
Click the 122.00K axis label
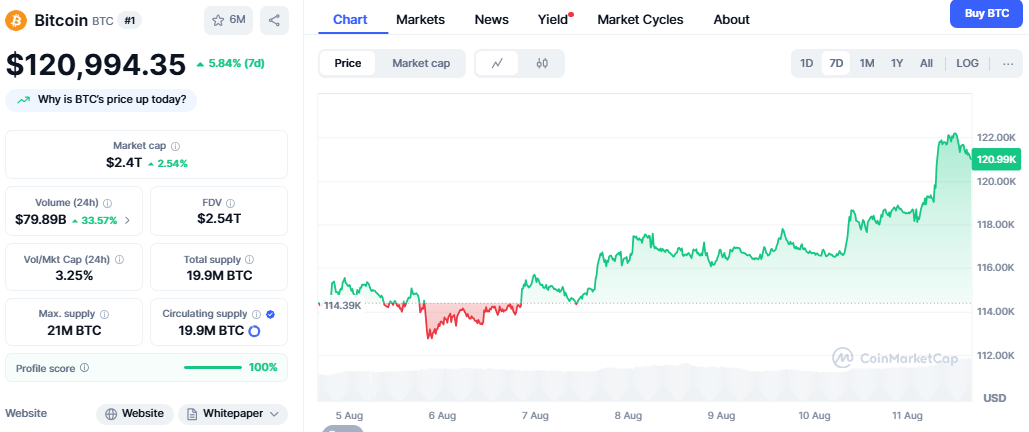point(996,137)
